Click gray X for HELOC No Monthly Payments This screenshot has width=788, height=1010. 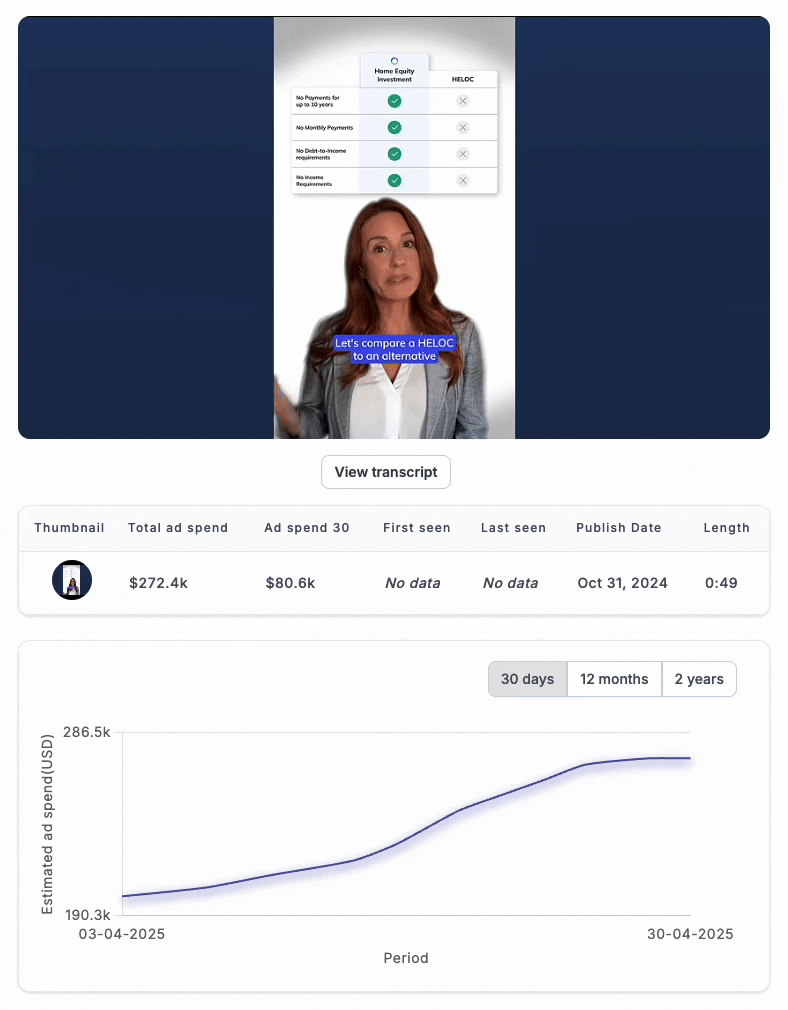pos(462,128)
